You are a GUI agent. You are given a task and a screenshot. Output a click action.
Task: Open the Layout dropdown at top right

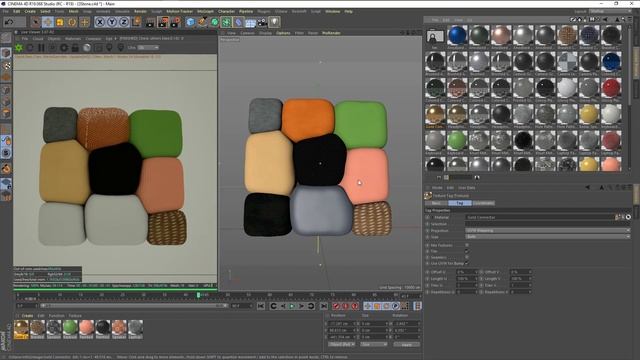[x=610, y=11]
